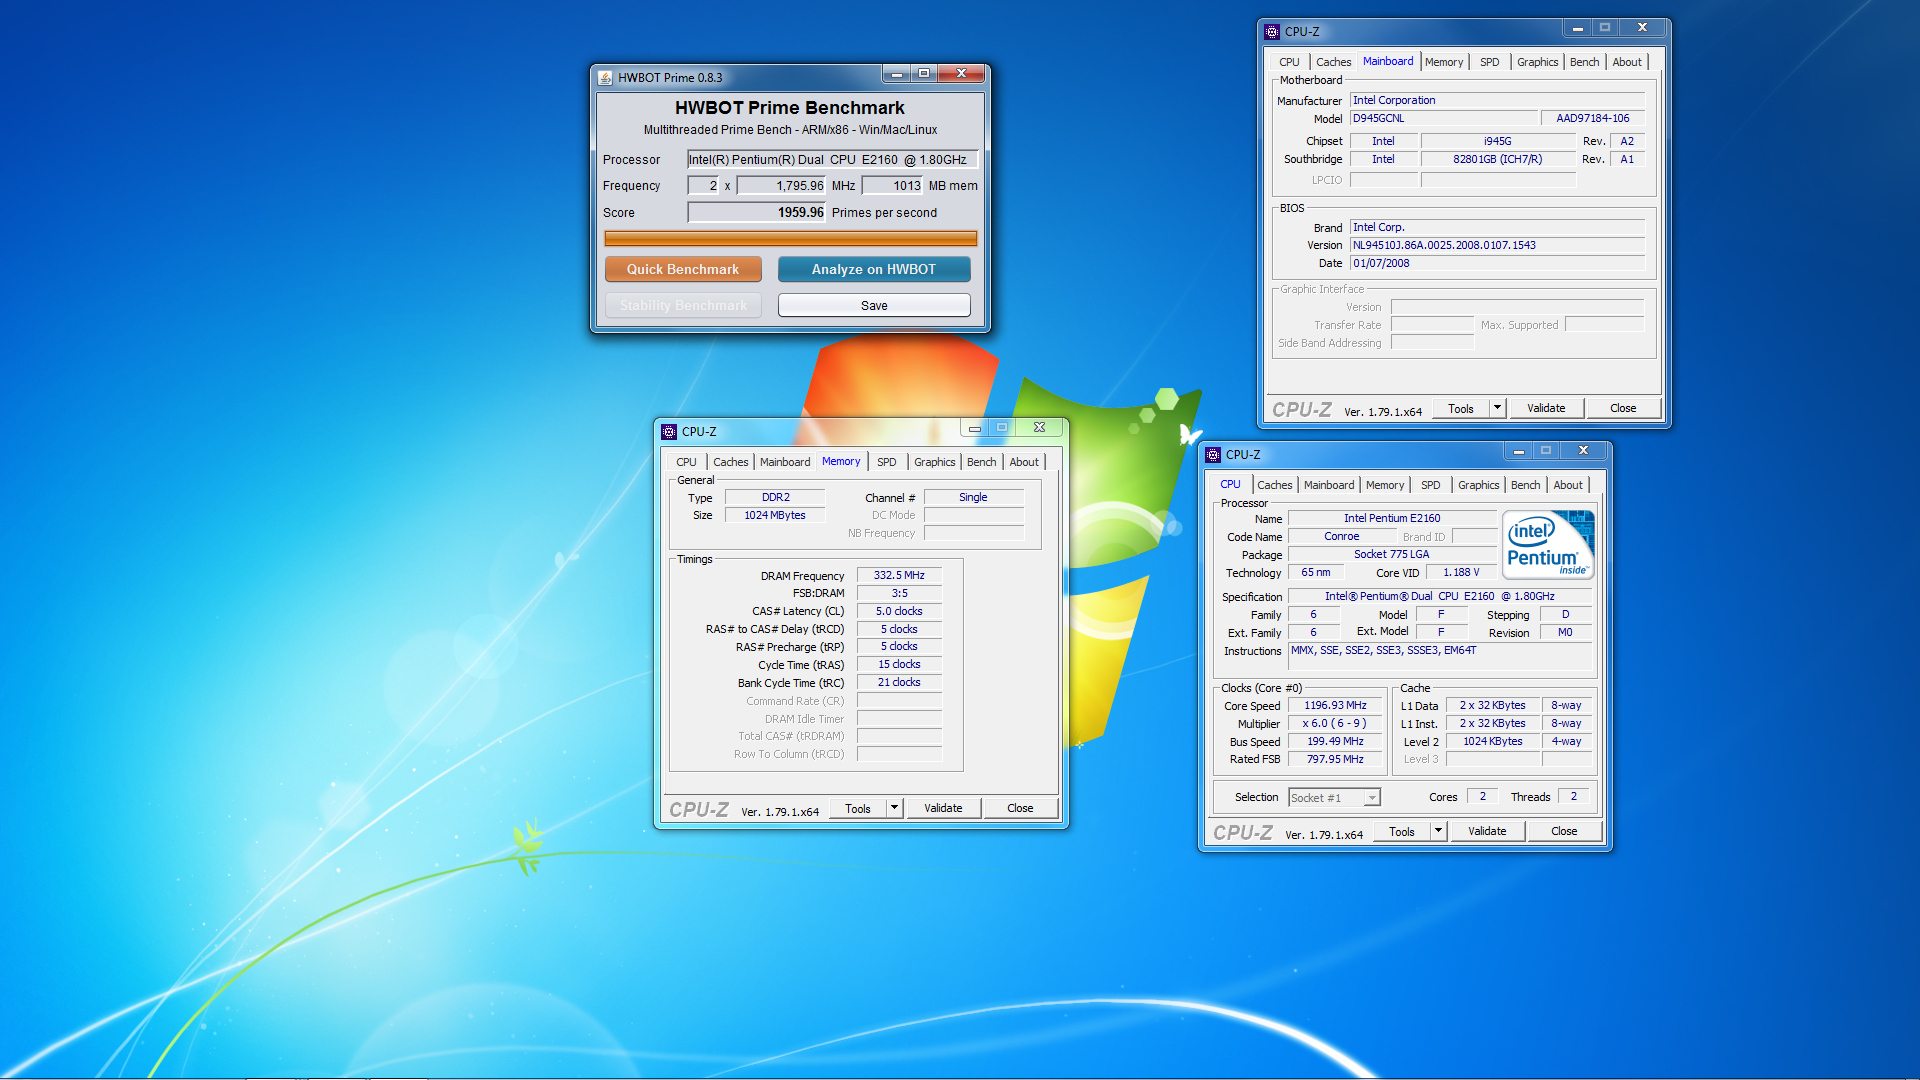
Task: Open Mainboard tab in CPU window
Action: [1329, 485]
